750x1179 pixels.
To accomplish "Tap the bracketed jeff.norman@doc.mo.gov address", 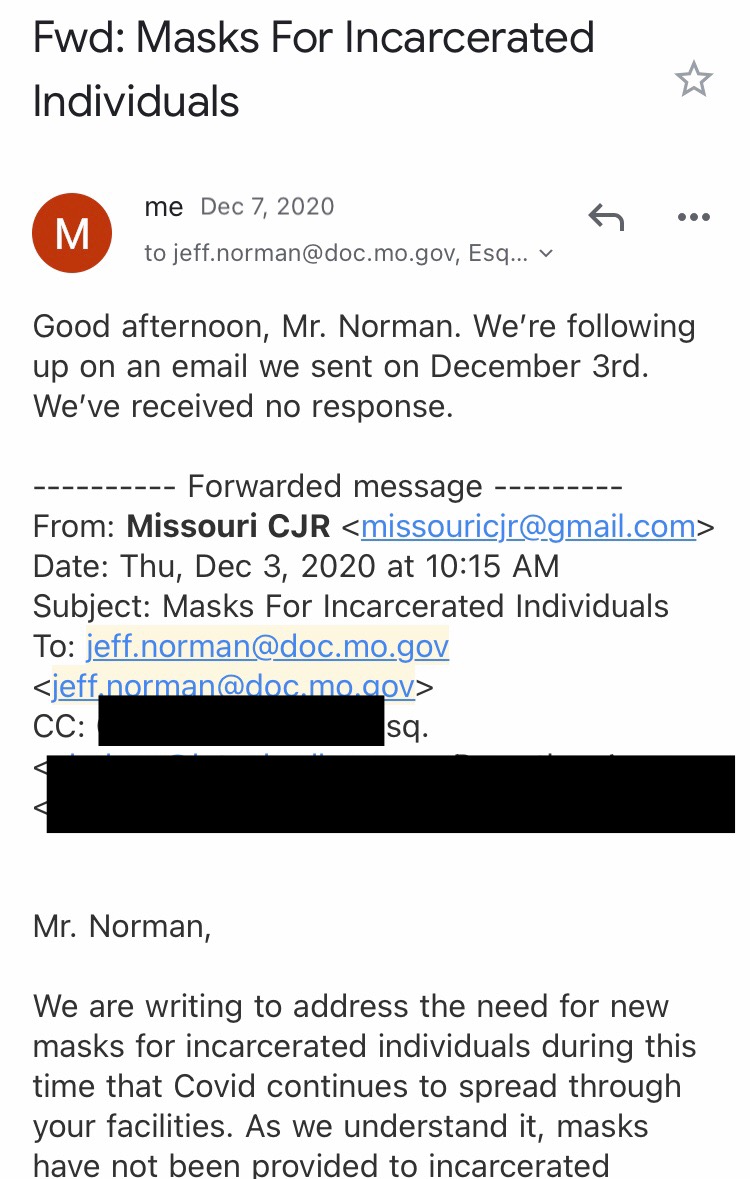I will pos(233,686).
